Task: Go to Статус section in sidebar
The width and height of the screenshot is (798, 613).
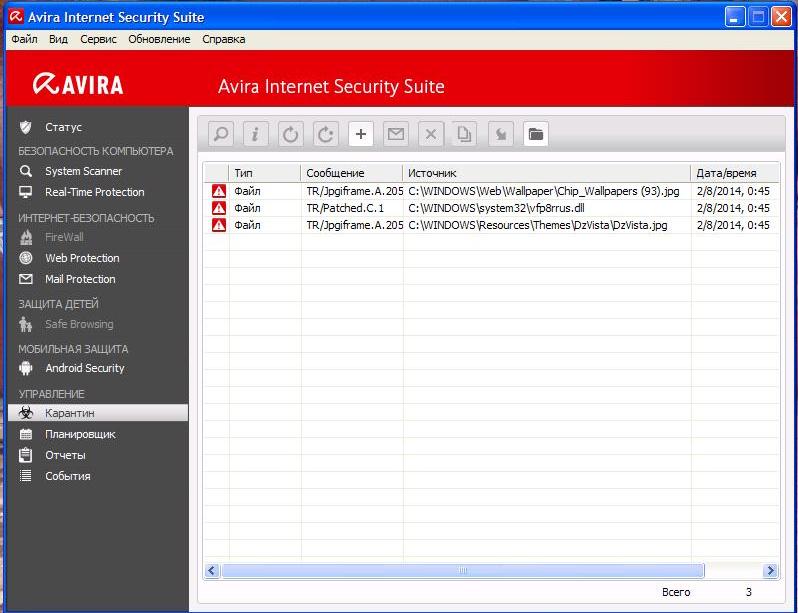Action: point(63,127)
